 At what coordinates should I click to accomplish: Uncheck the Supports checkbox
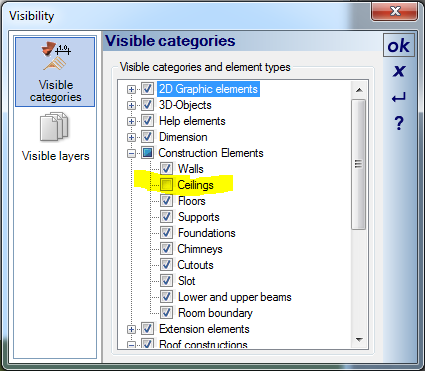point(166,217)
